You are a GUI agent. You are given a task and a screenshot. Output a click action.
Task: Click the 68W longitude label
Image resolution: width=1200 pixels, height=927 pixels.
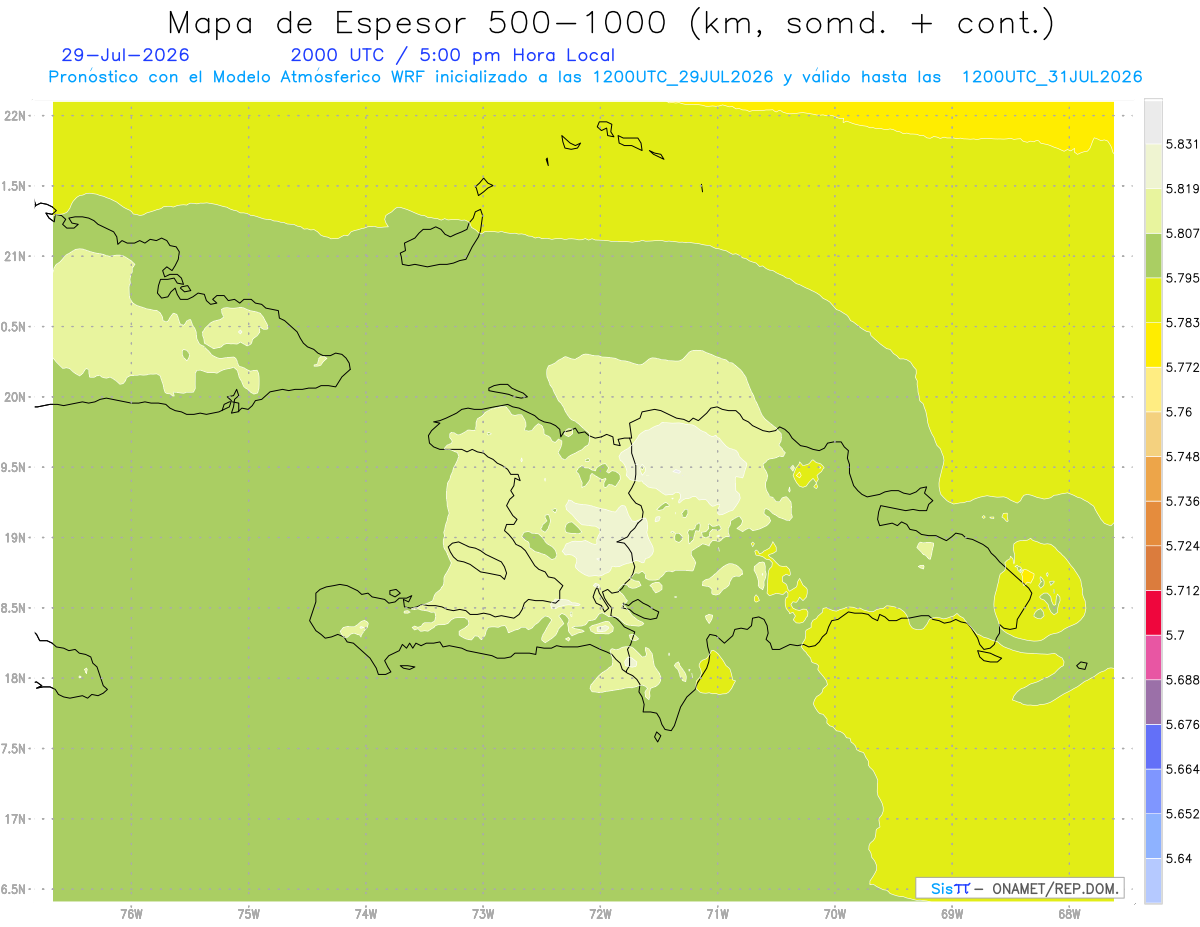pyautogui.click(x=1069, y=913)
